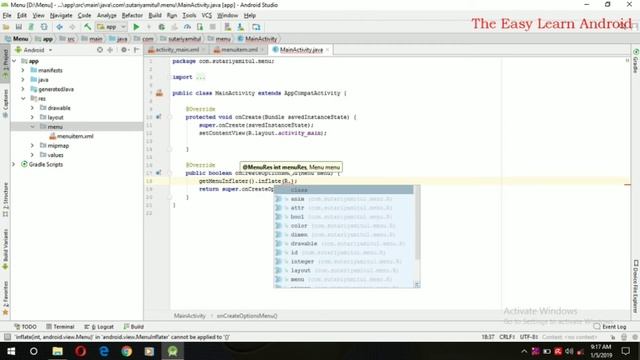Open the Android project view dropdown
The width and height of the screenshot is (640, 360).
[x=34, y=50]
